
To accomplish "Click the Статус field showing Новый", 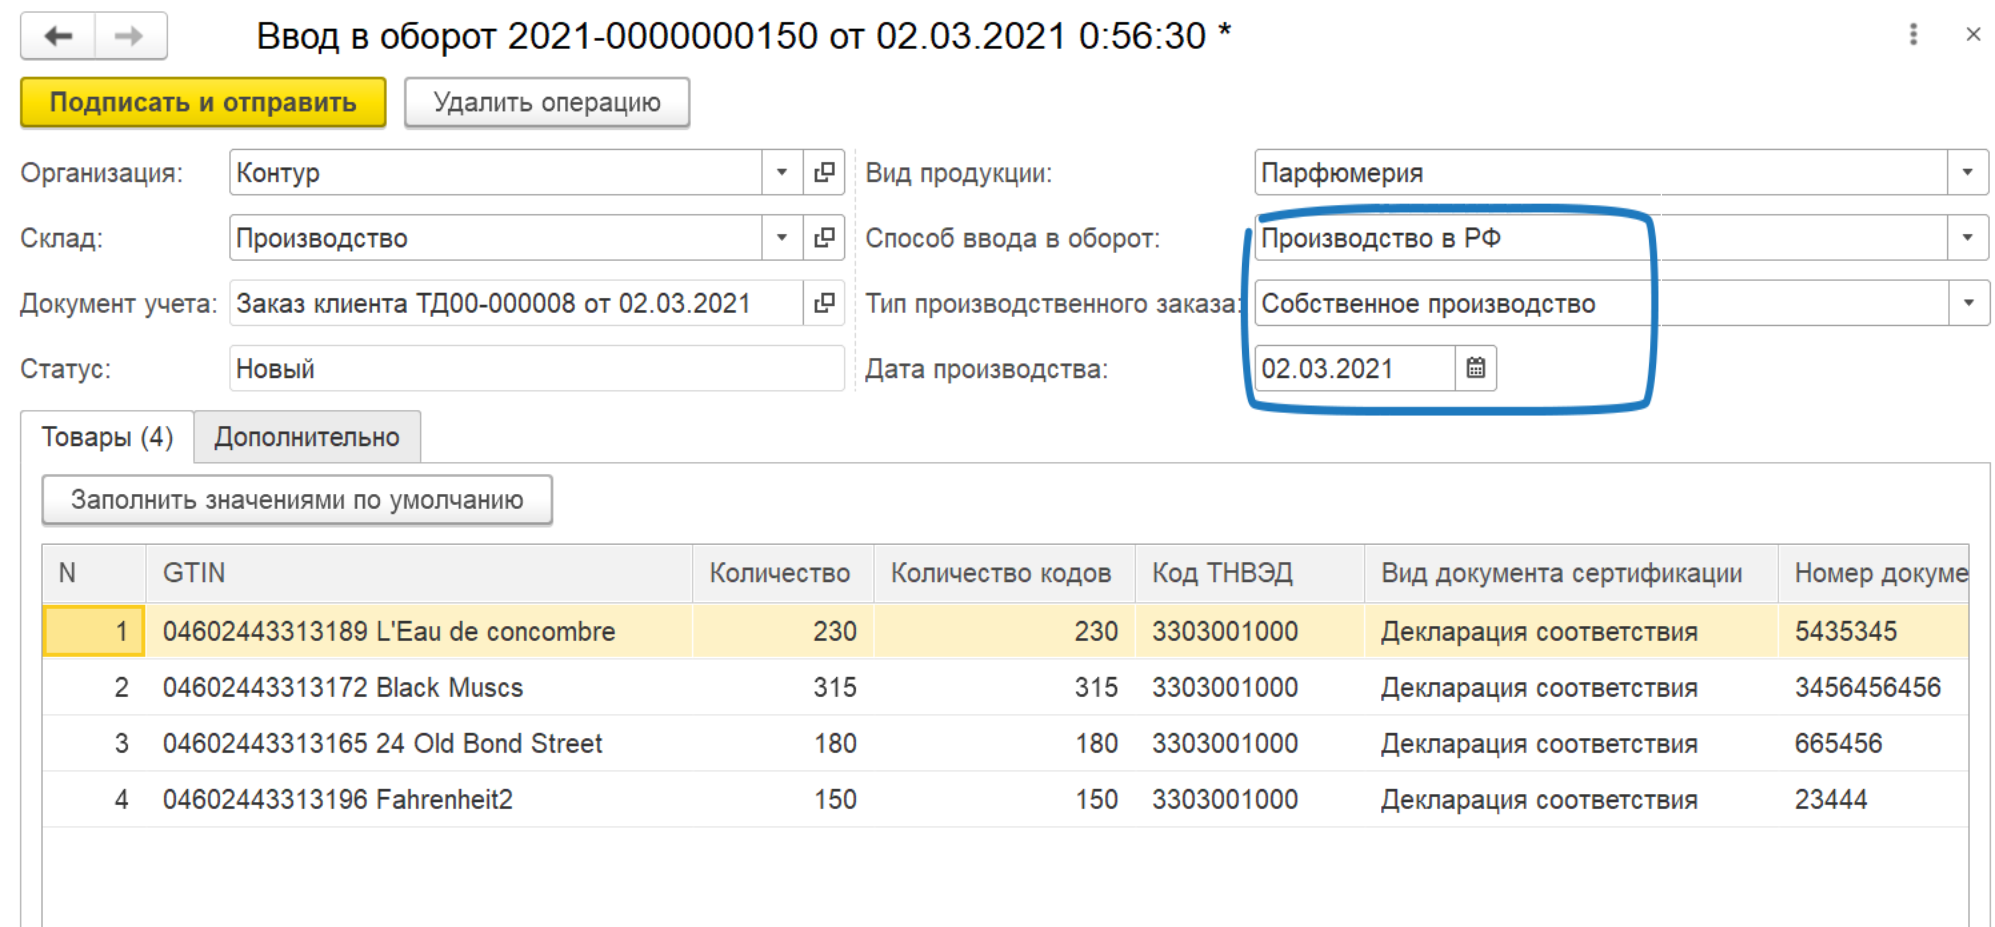I will [x=537, y=368].
